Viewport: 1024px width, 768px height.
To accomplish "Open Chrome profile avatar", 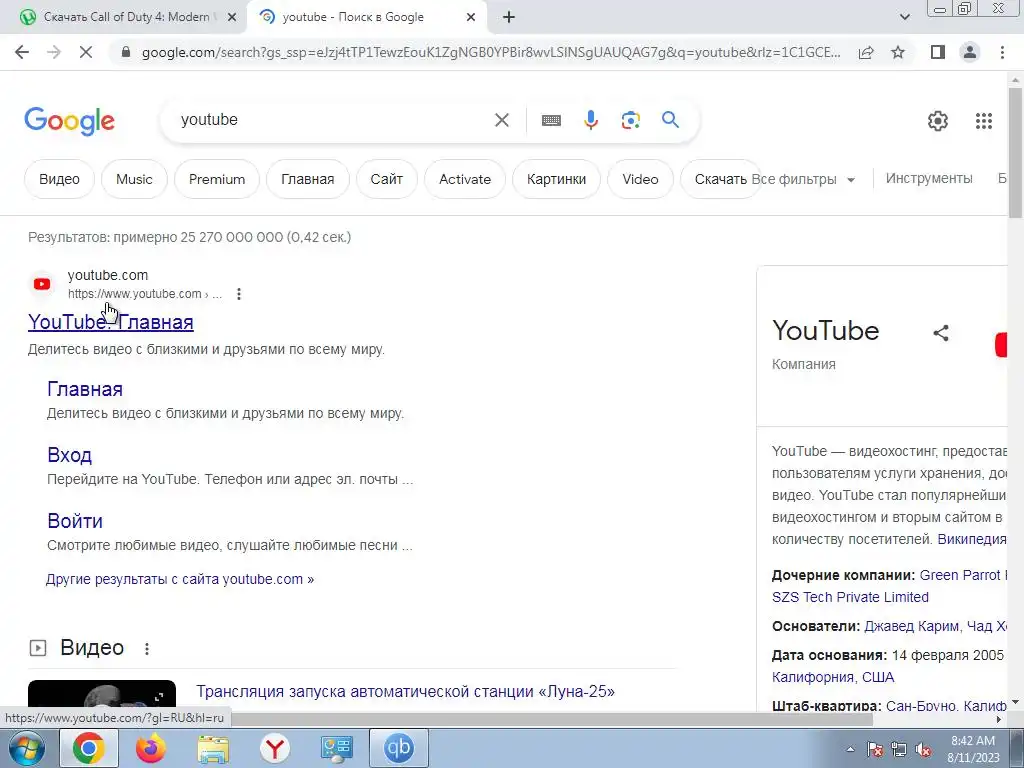I will click(970, 52).
